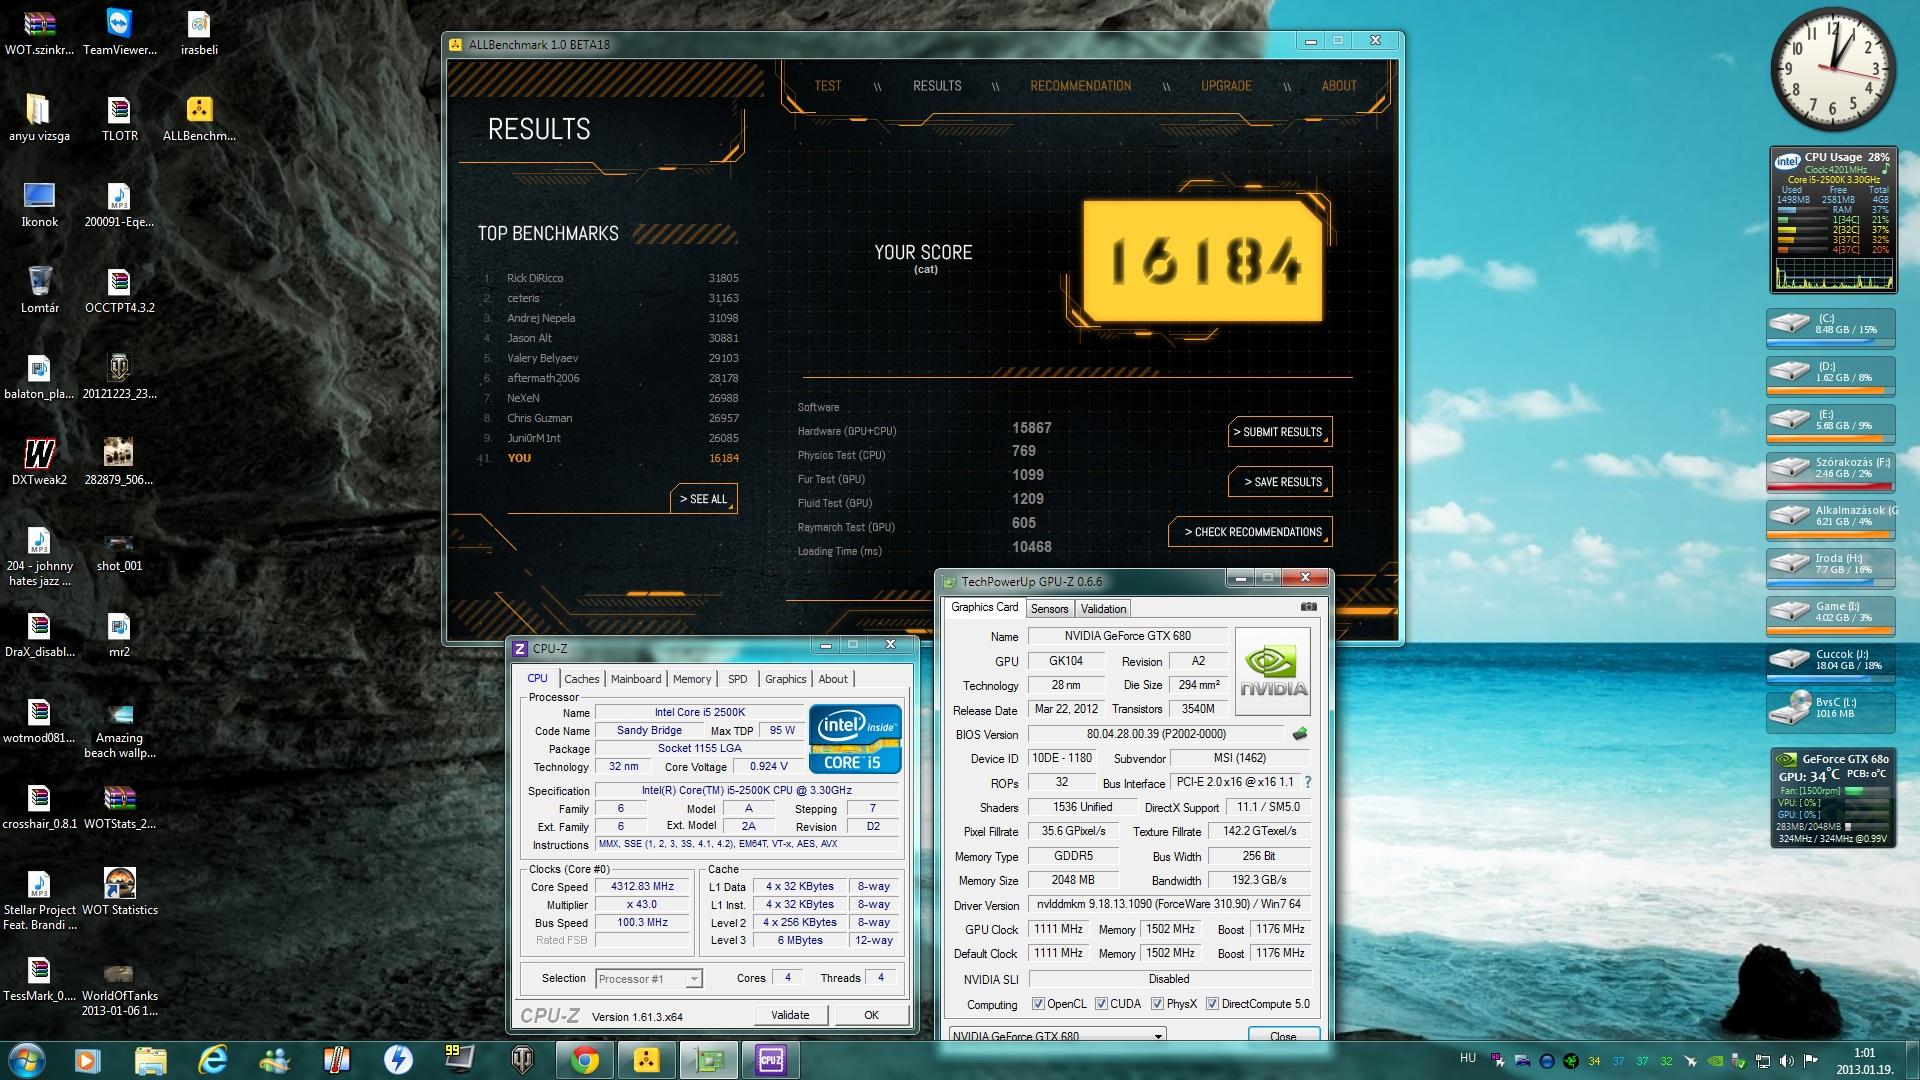Select the anyu vizsga folder icon

coord(39,118)
